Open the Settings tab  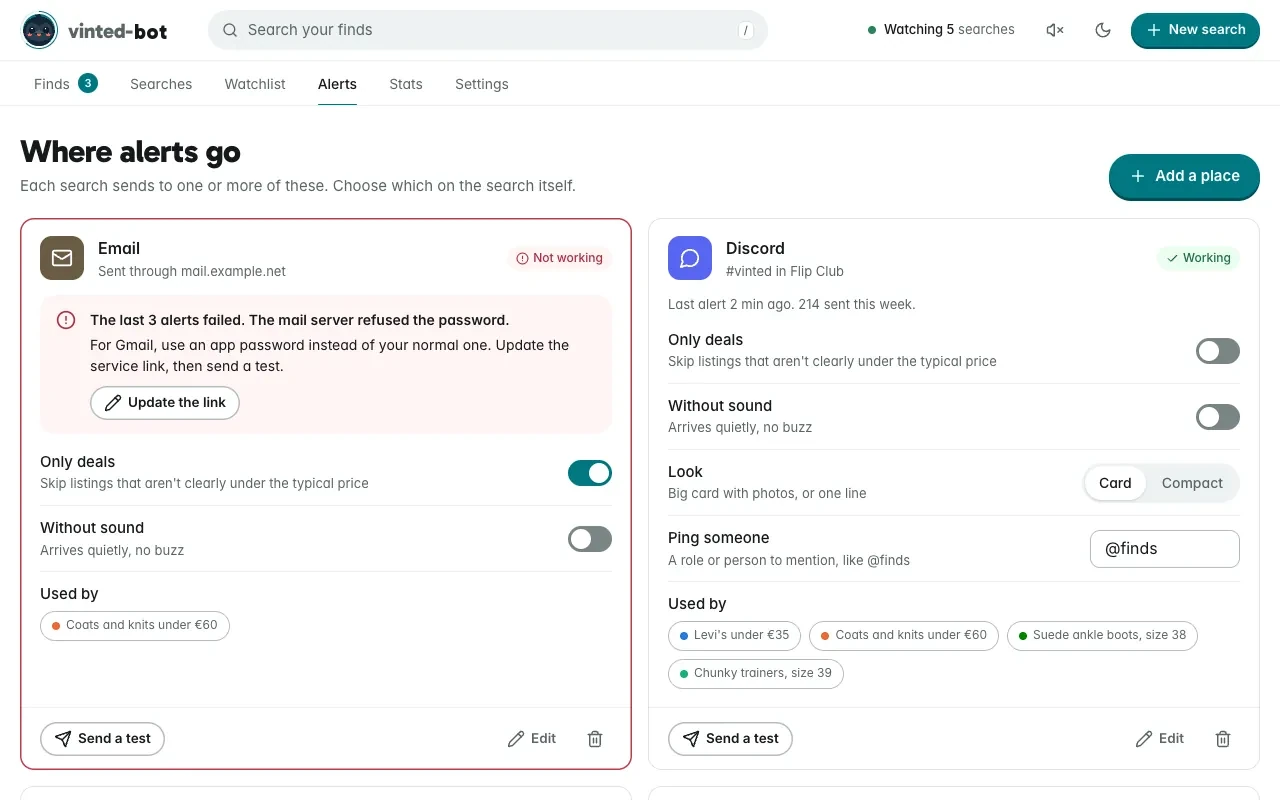click(482, 84)
